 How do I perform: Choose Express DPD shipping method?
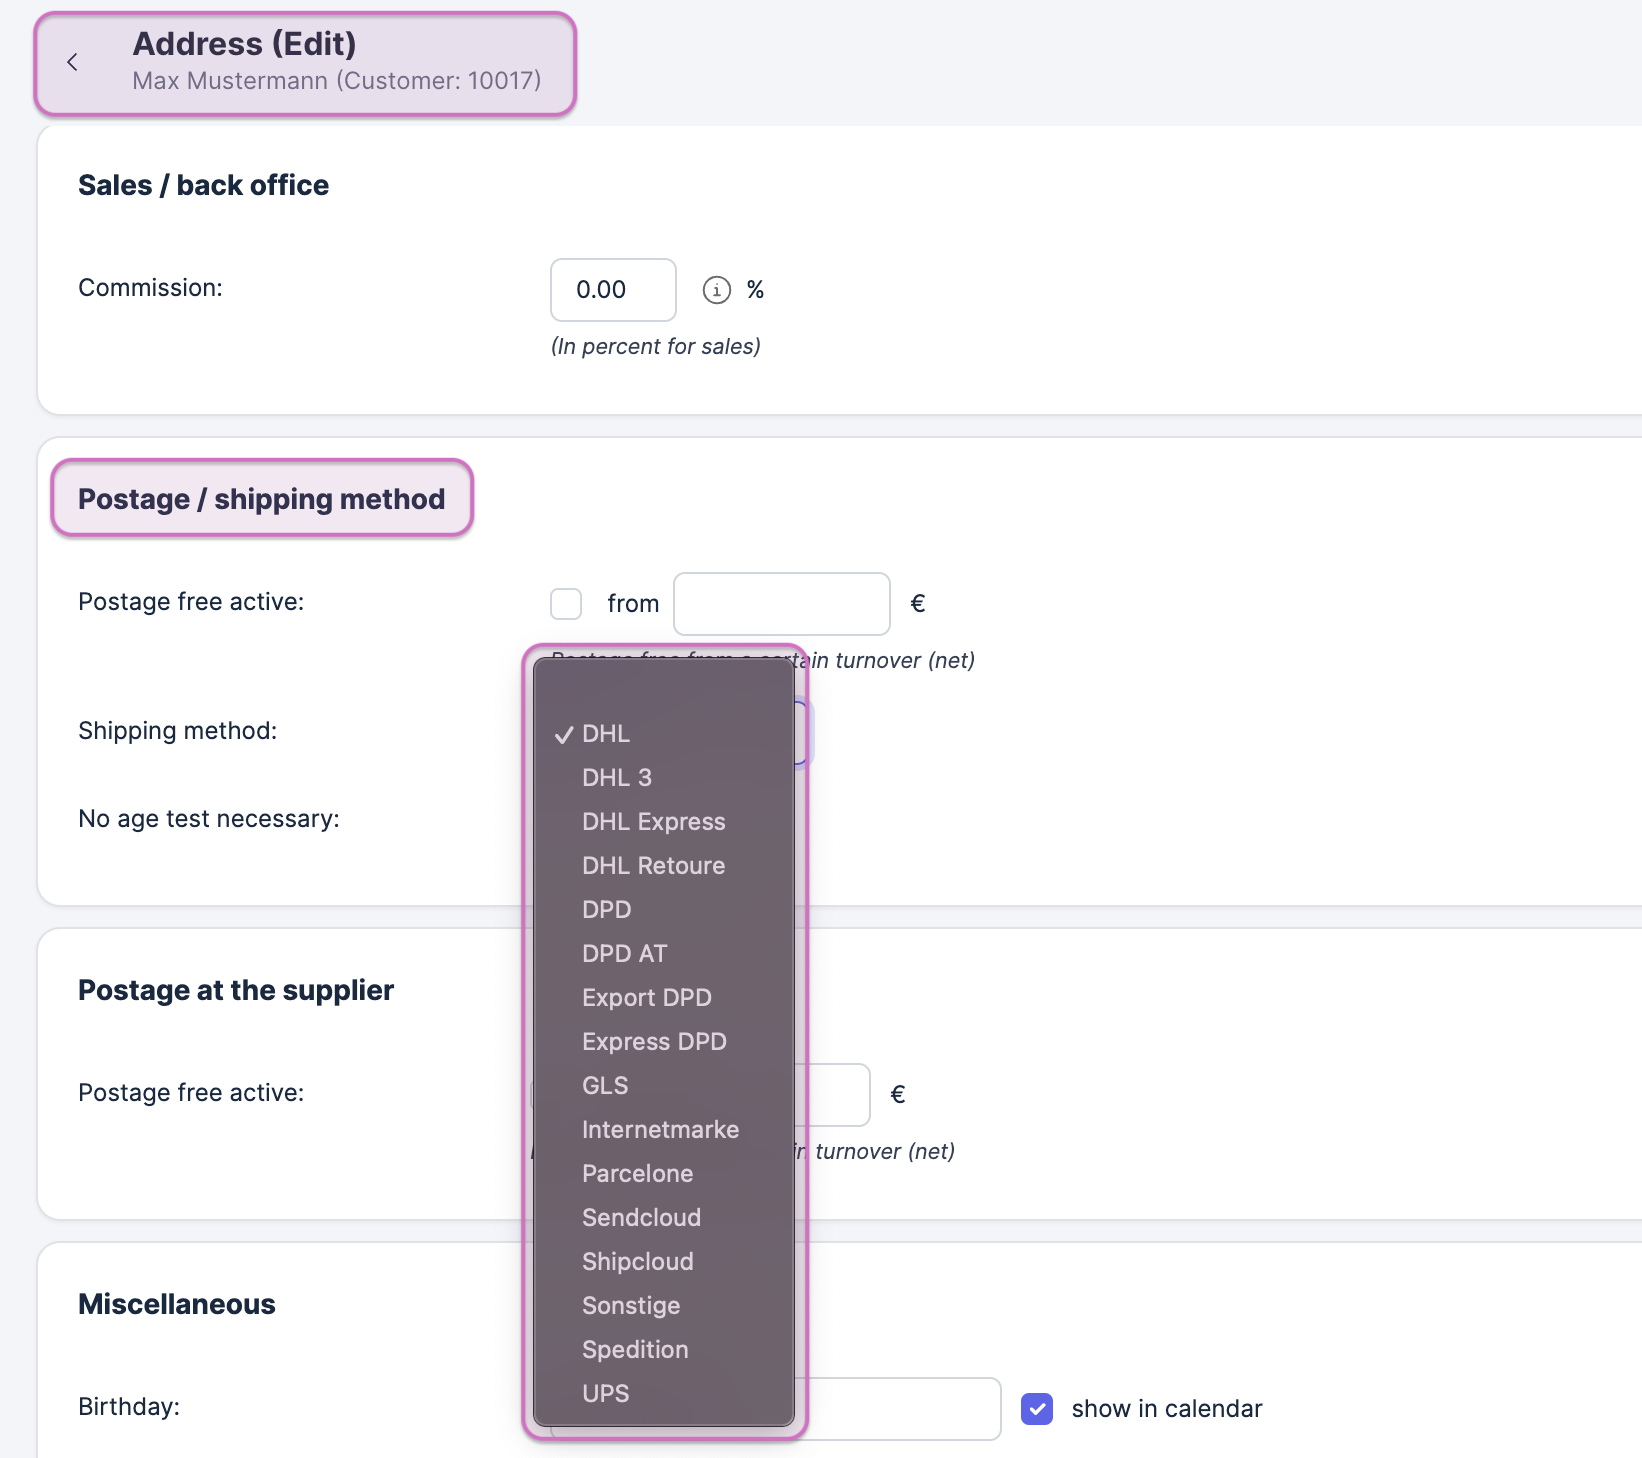[654, 1042]
